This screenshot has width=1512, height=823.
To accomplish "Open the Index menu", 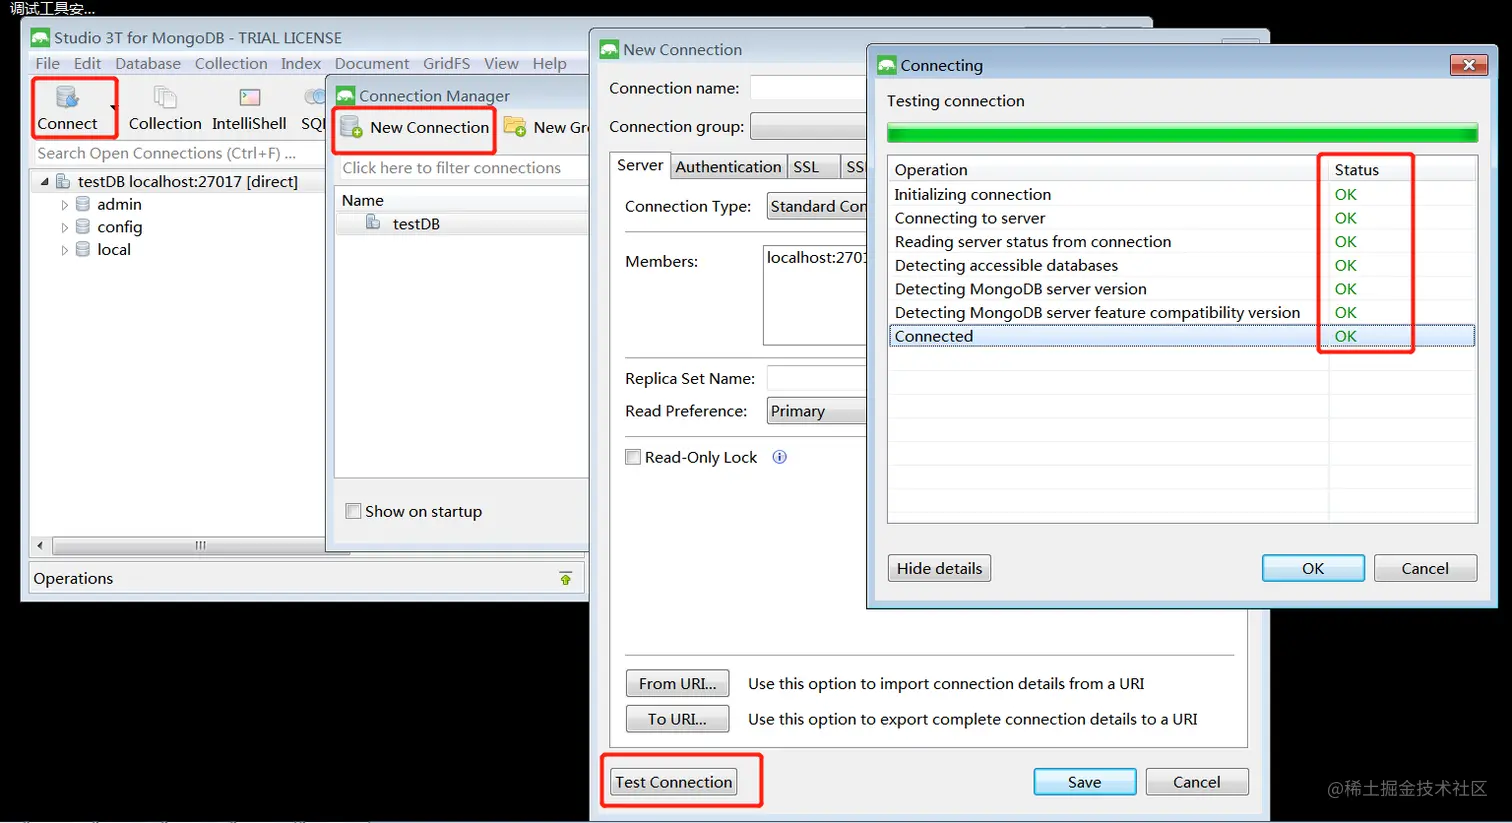I will pos(301,63).
